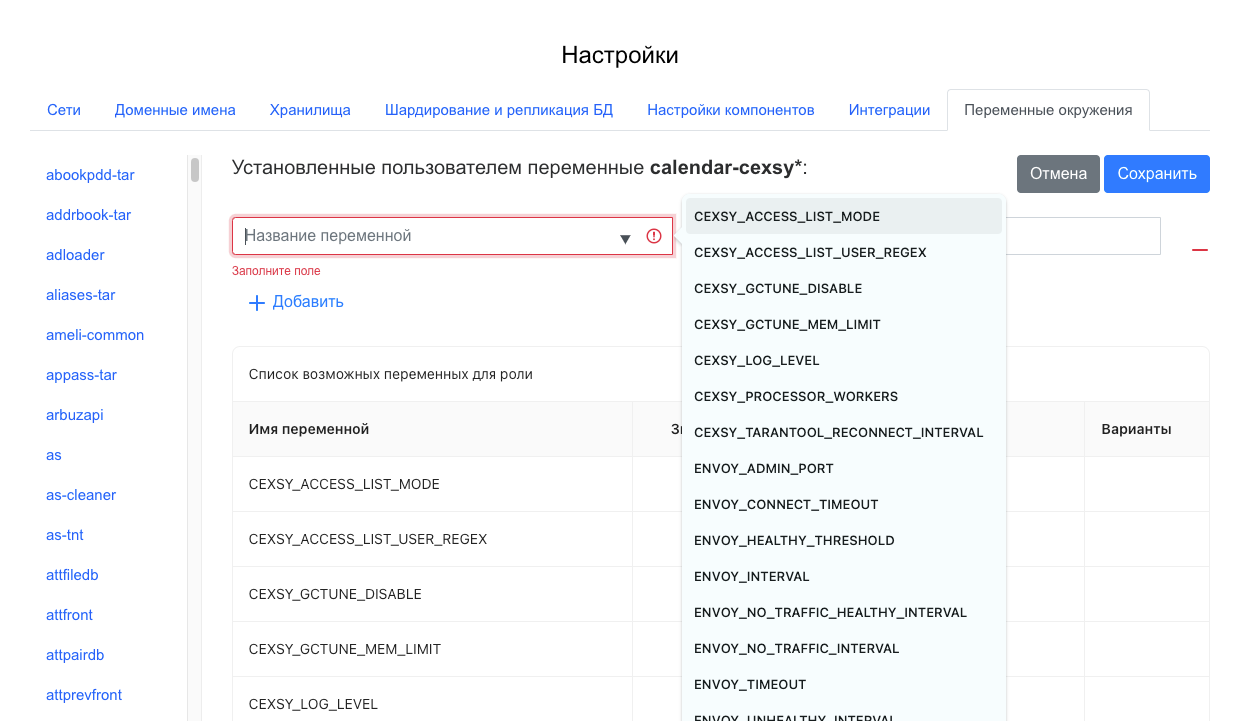Open the adloader role in sidebar
This screenshot has width=1238, height=721.
[x=75, y=255]
